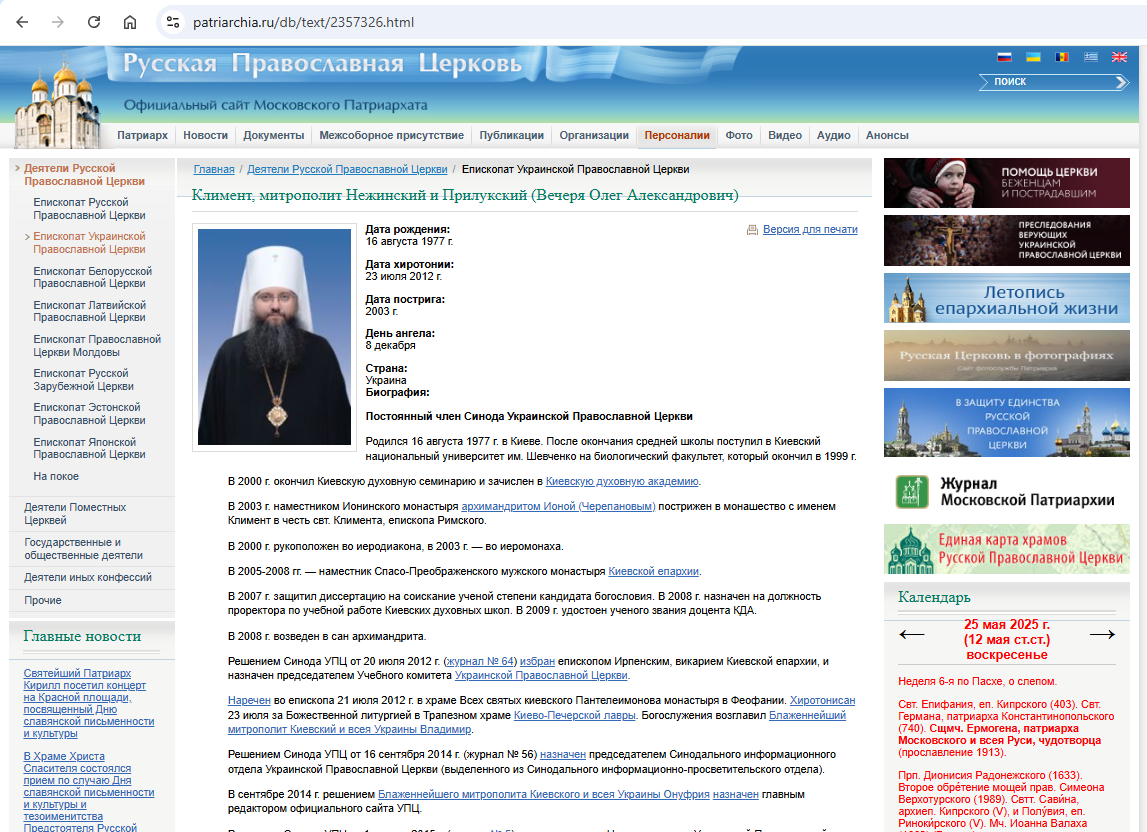Open the Аудио menu item

(834, 135)
